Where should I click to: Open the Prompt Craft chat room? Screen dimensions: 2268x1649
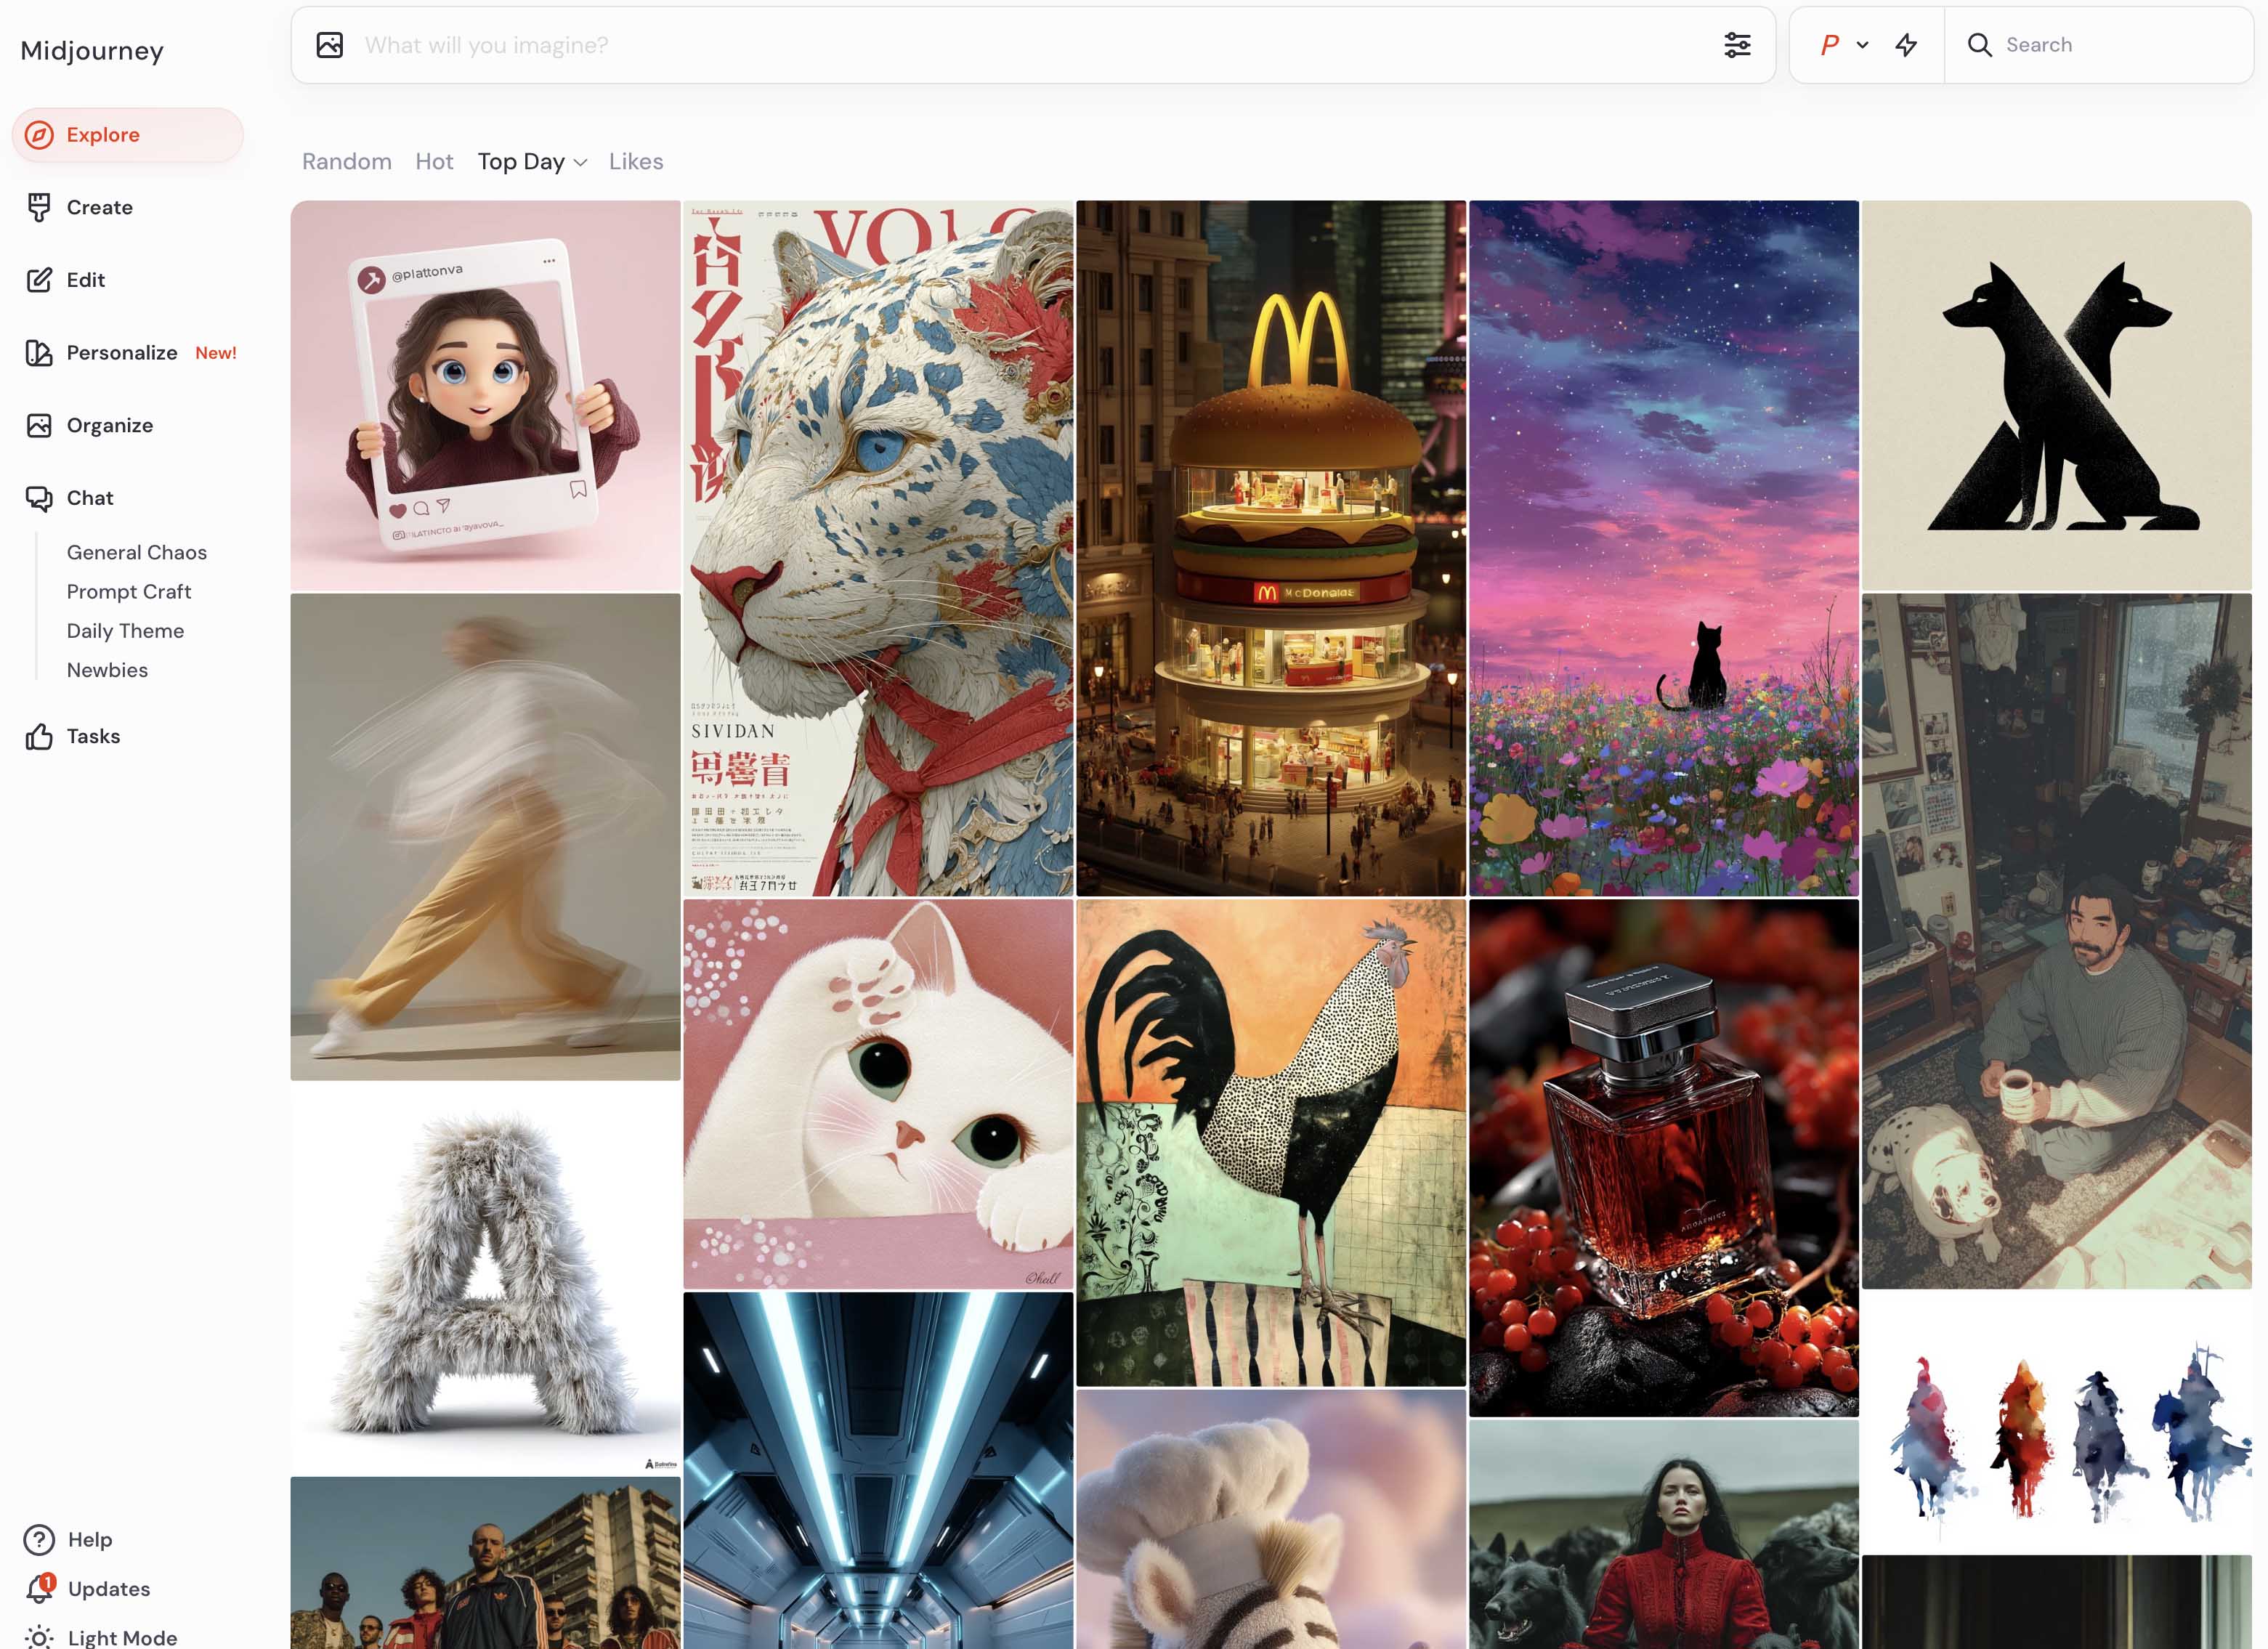[129, 592]
